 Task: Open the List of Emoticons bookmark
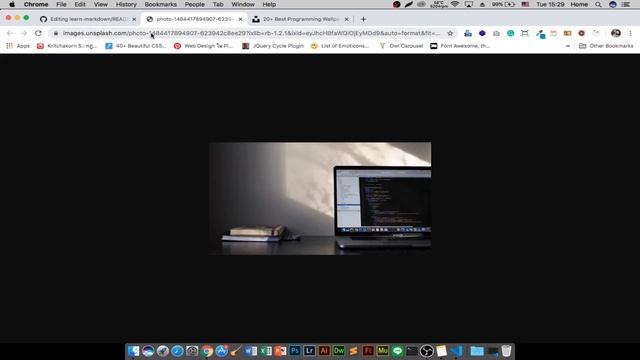pos(340,46)
